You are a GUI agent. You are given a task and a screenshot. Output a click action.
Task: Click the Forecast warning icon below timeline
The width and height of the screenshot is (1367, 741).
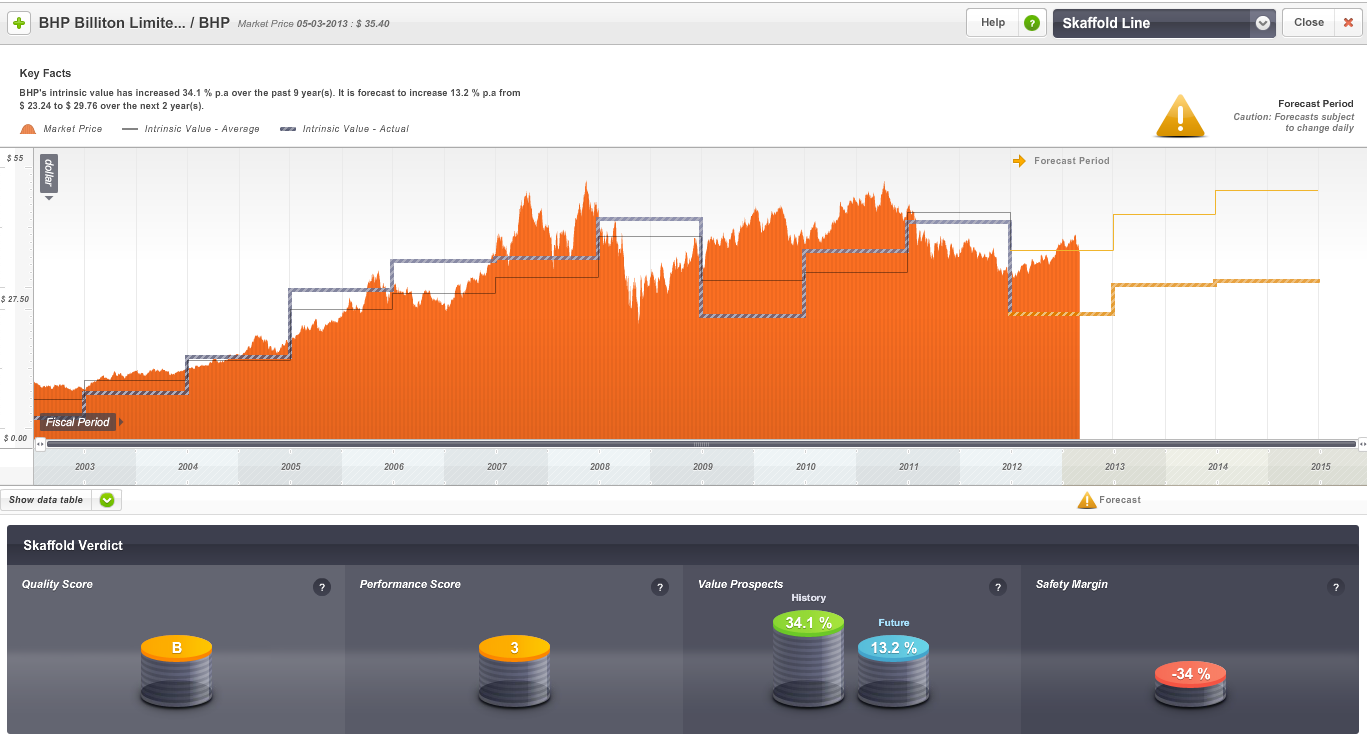pyautogui.click(x=1086, y=500)
